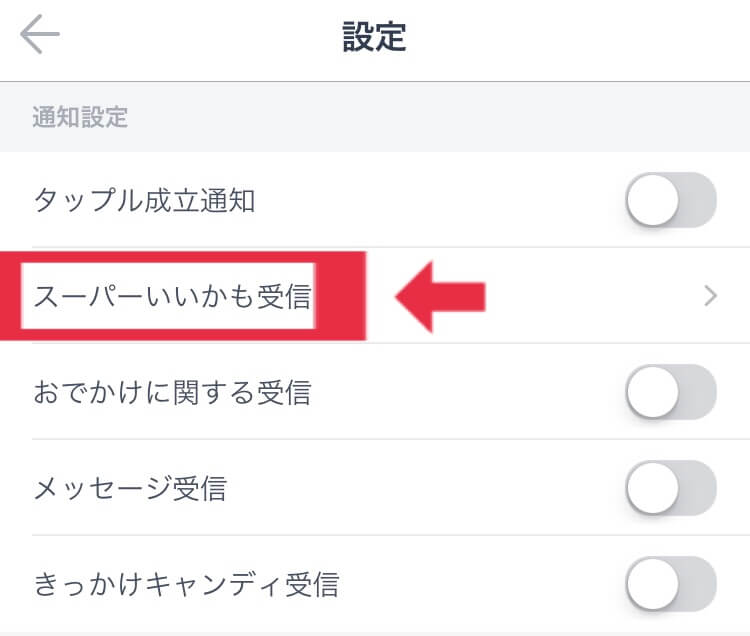Tap the back arrow icon
The width and height of the screenshot is (750, 636).
pyautogui.click(x=40, y=37)
